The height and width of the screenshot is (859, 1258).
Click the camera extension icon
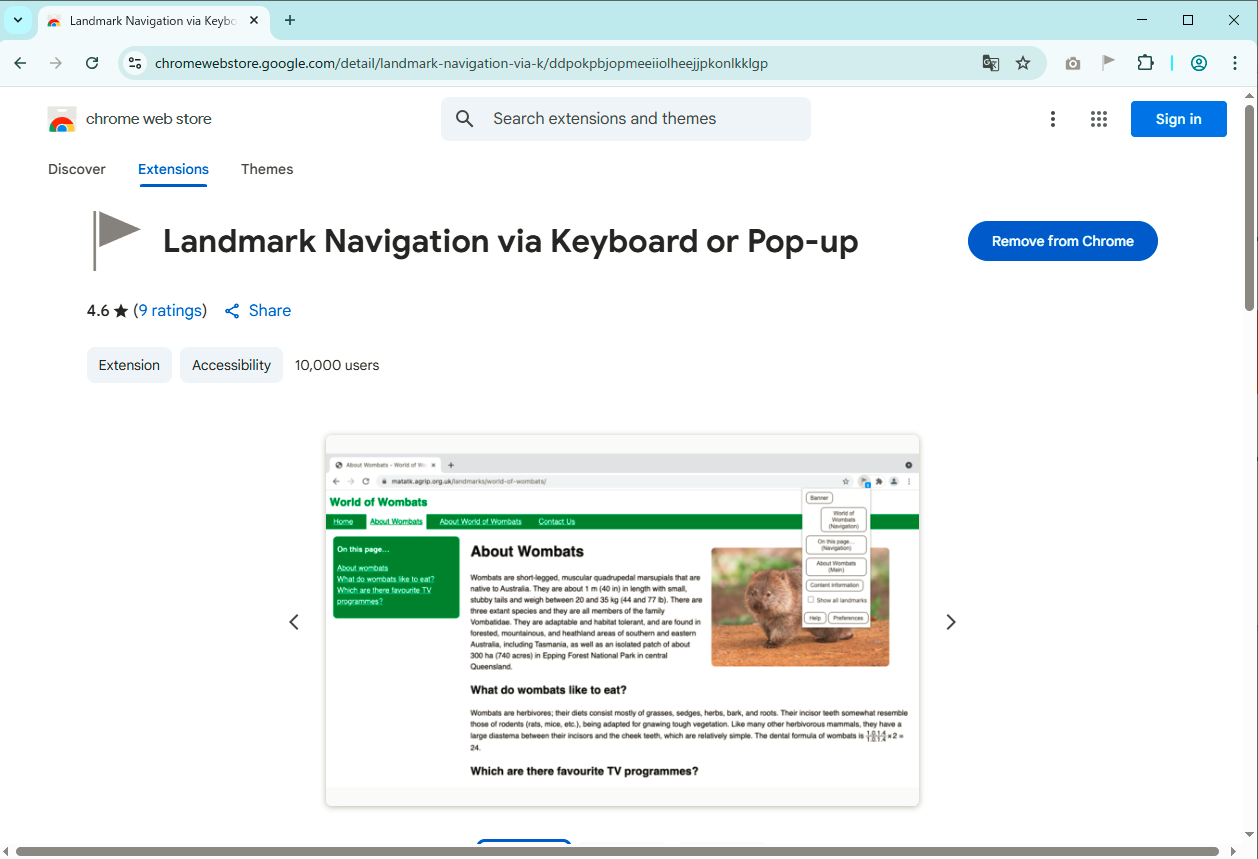(1073, 63)
